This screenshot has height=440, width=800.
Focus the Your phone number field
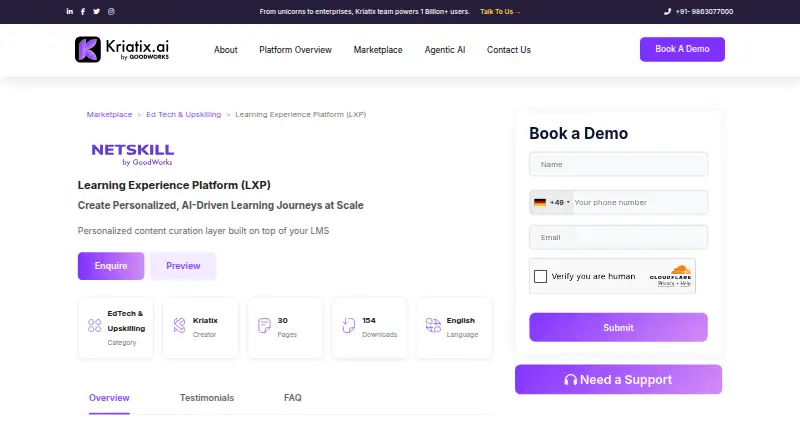(x=640, y=203)
